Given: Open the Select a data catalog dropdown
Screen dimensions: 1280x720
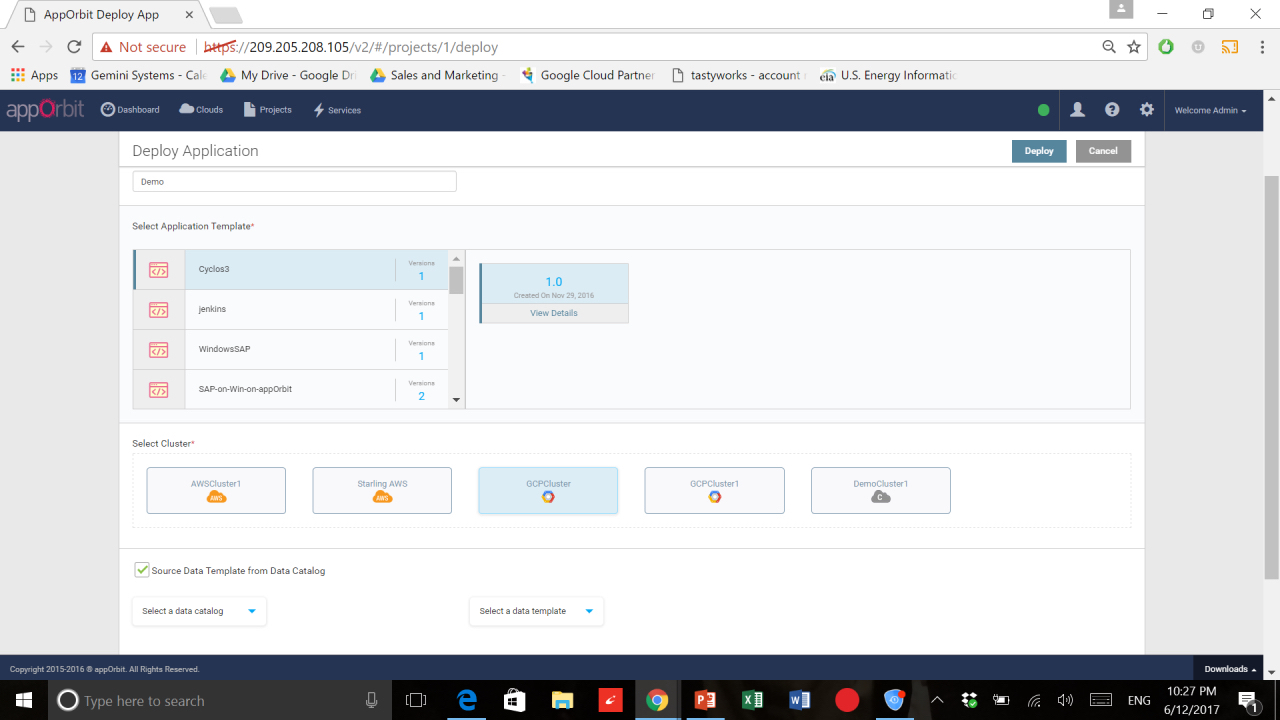Looking at the screenshot, I should pyautogui.click(x=199, y=611).
